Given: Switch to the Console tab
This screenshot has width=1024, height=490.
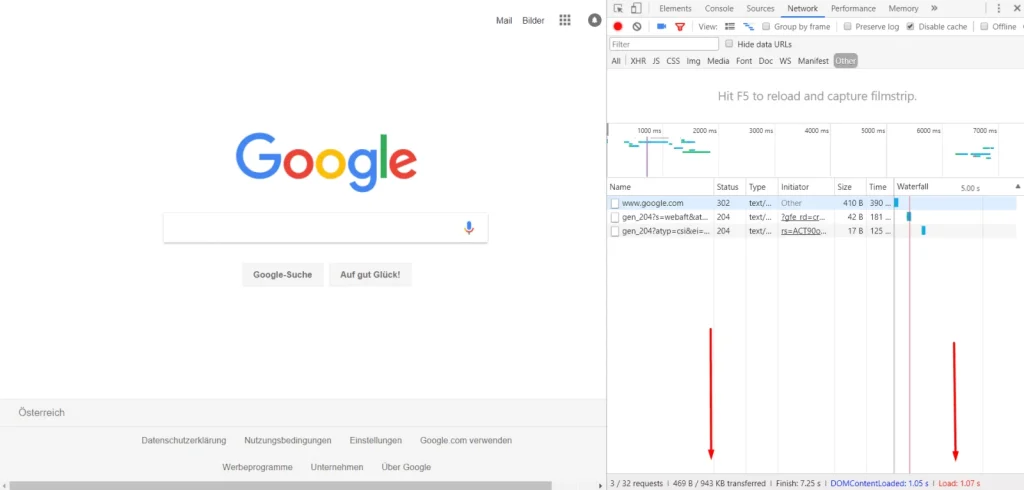Looking at the screenshot, I should click(x=719, y=8).
